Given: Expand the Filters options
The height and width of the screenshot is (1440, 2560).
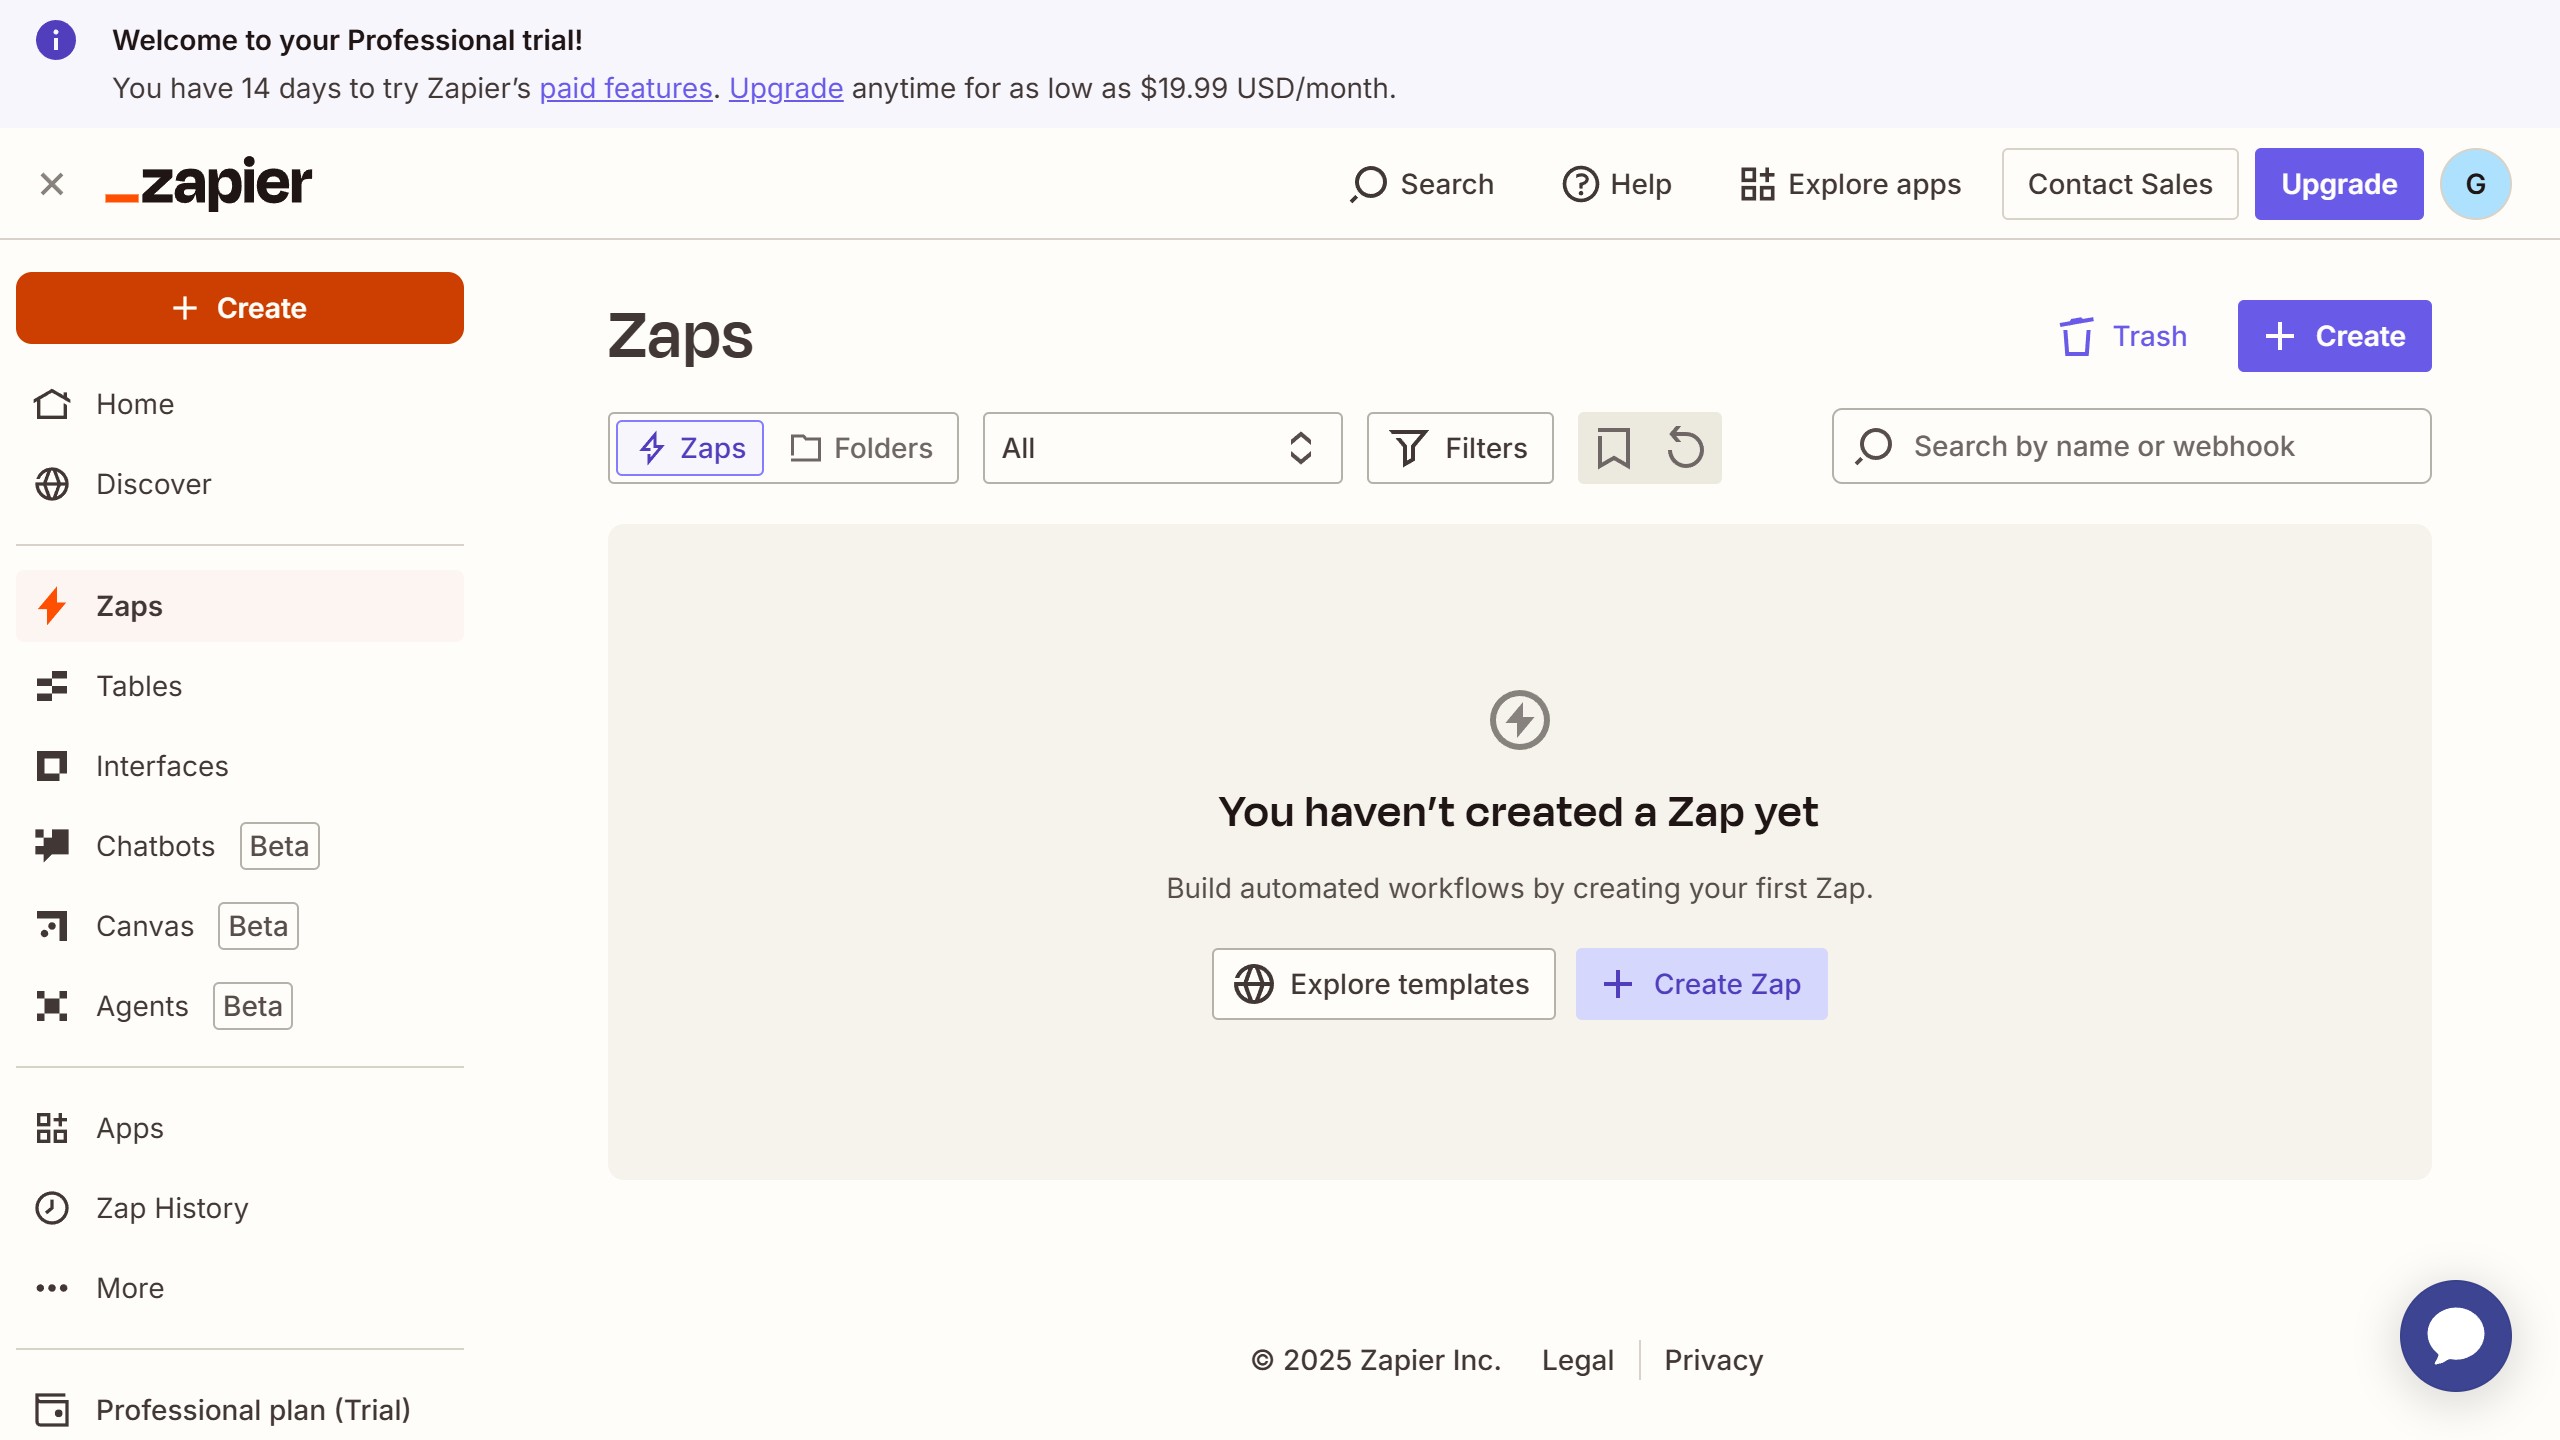Looking at the screenshot, I should click(x=1460, y=448).
